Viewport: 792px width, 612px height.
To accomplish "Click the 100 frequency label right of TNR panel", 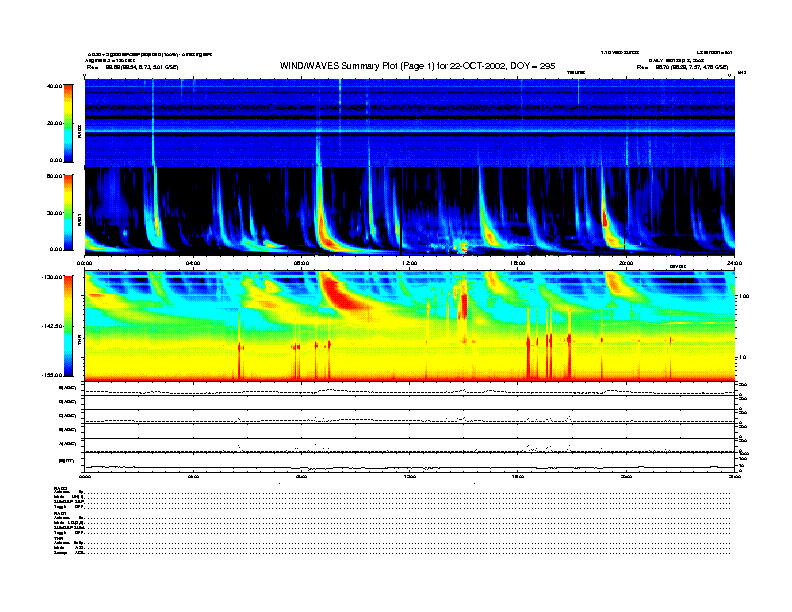I will click(x=744, y=296).
